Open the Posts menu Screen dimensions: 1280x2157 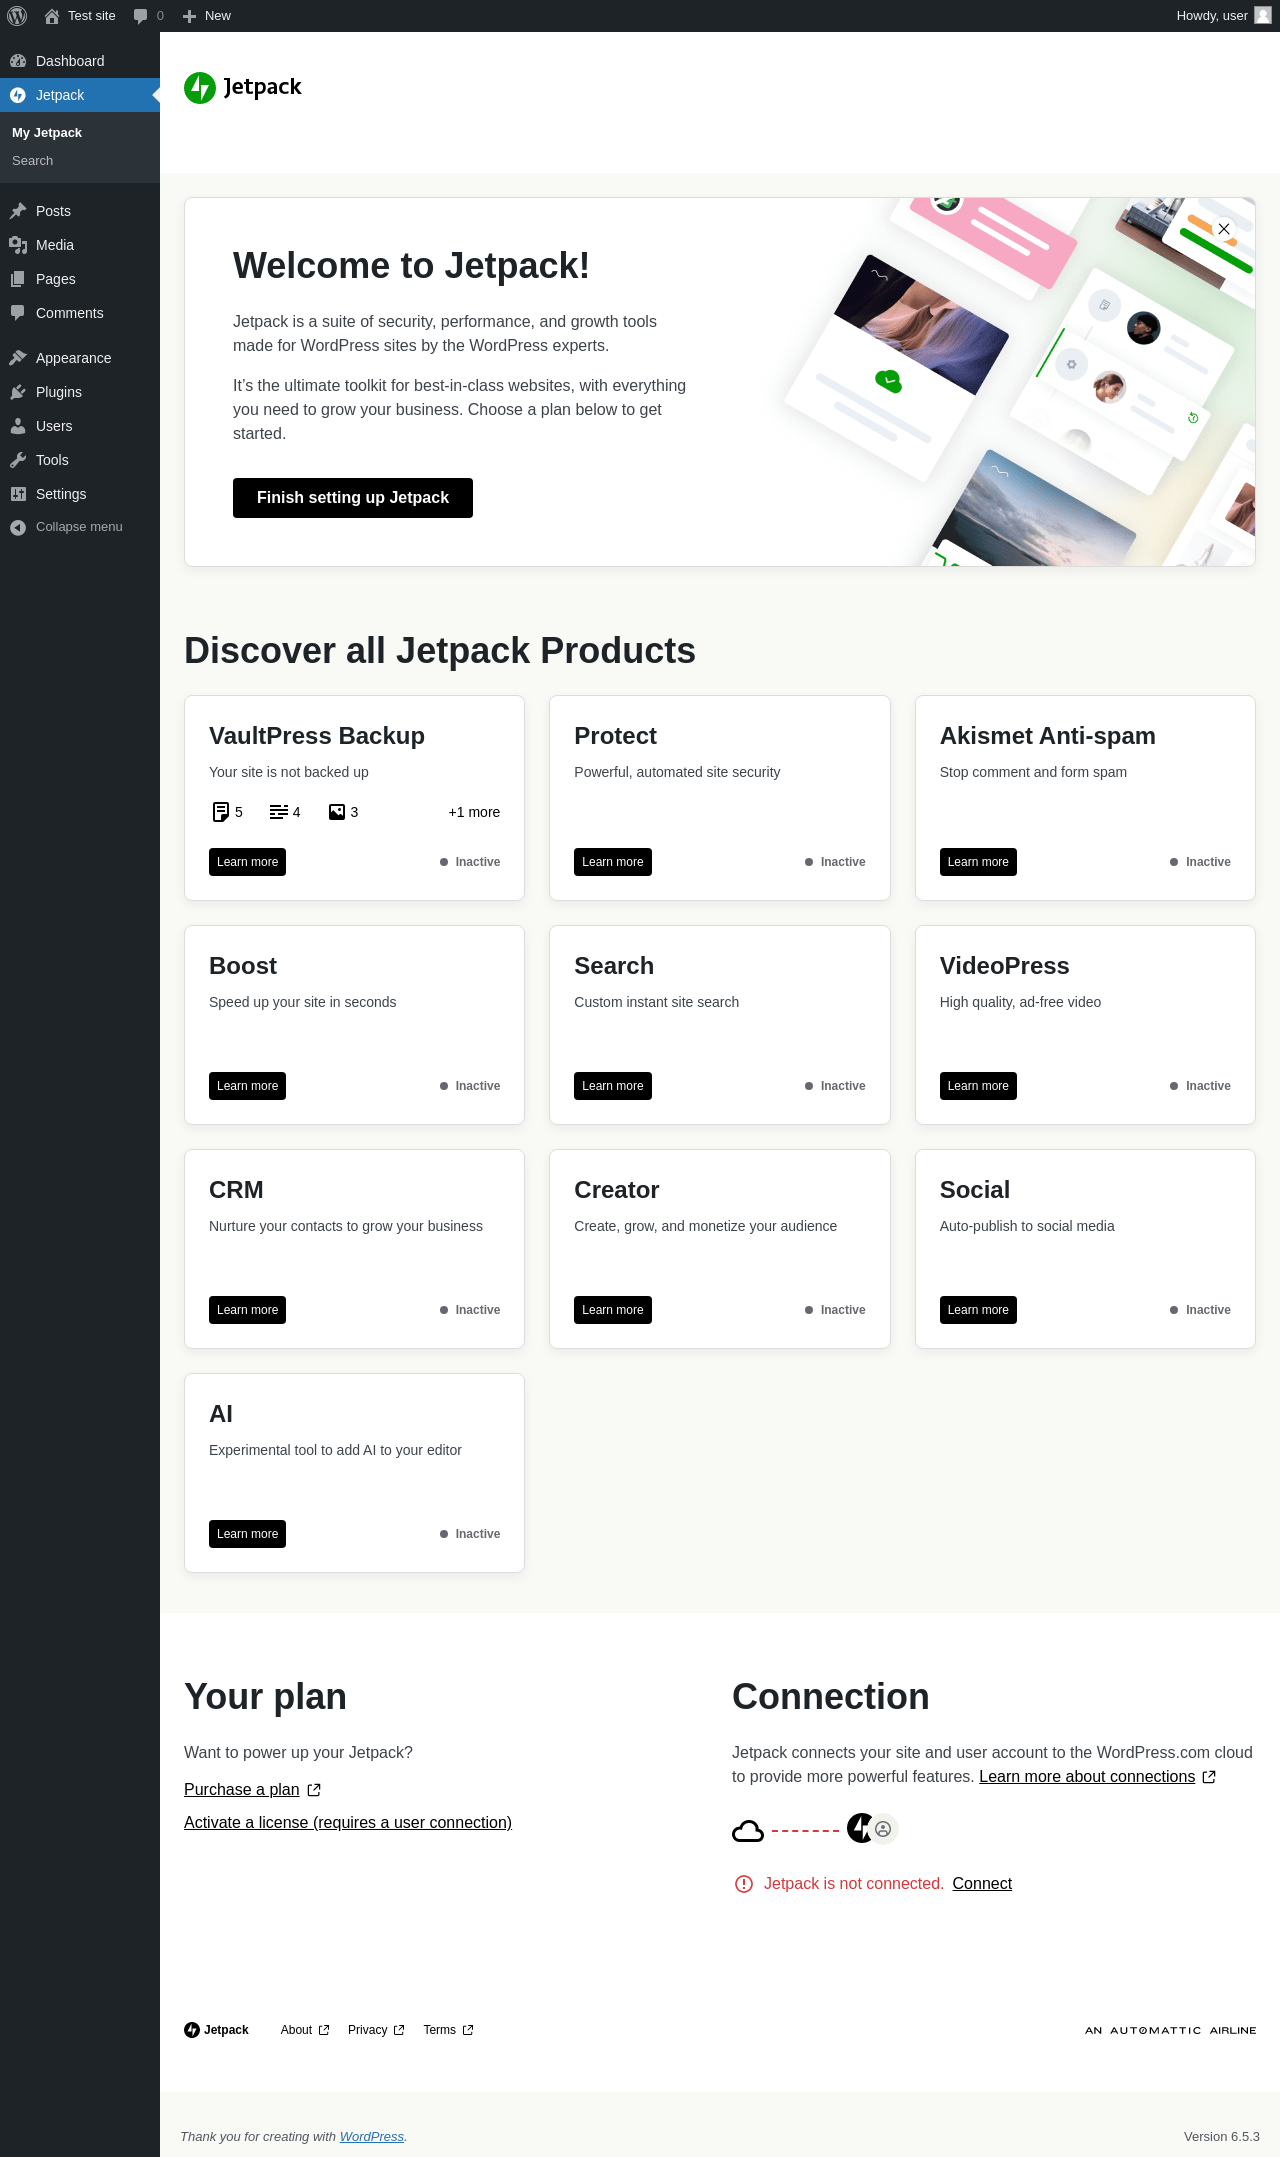(80, 211)
